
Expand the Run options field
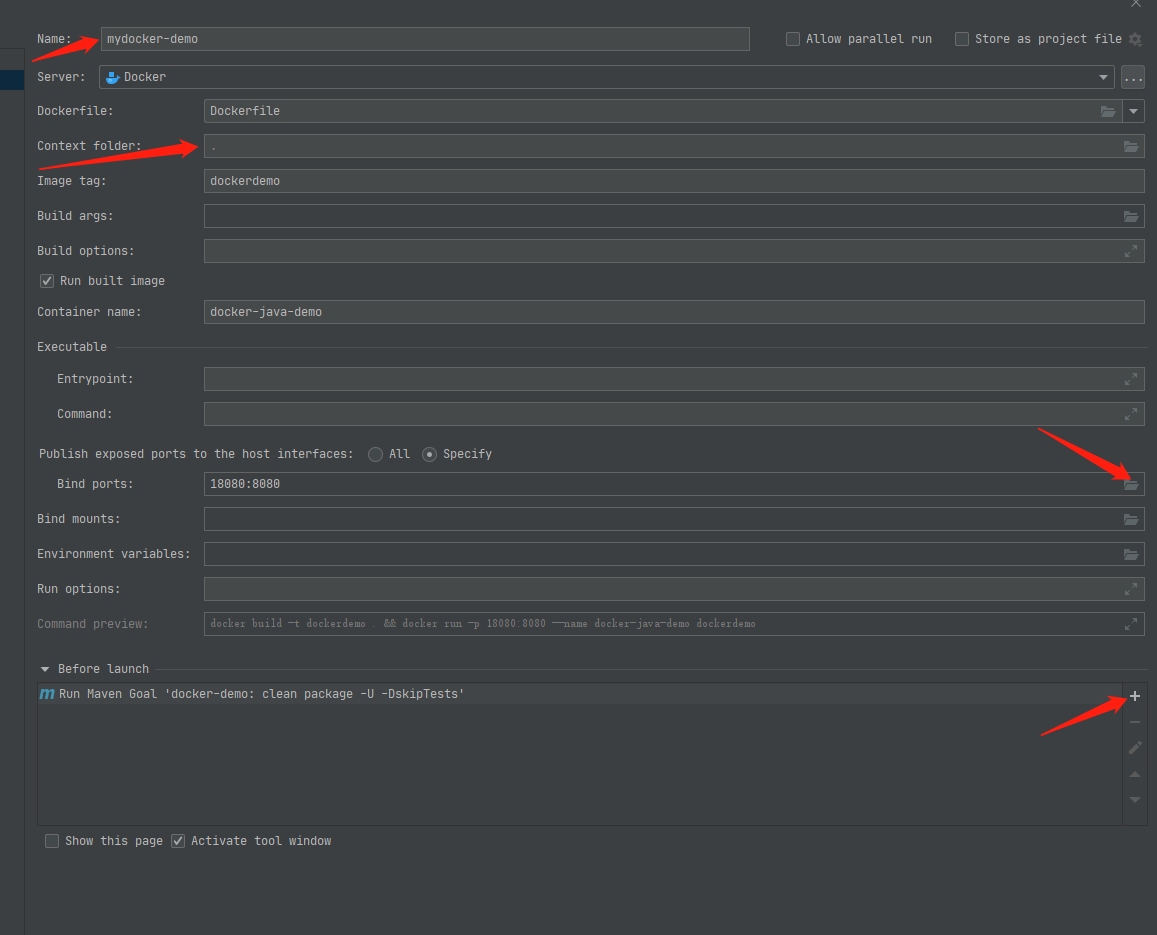[1130, 589]
